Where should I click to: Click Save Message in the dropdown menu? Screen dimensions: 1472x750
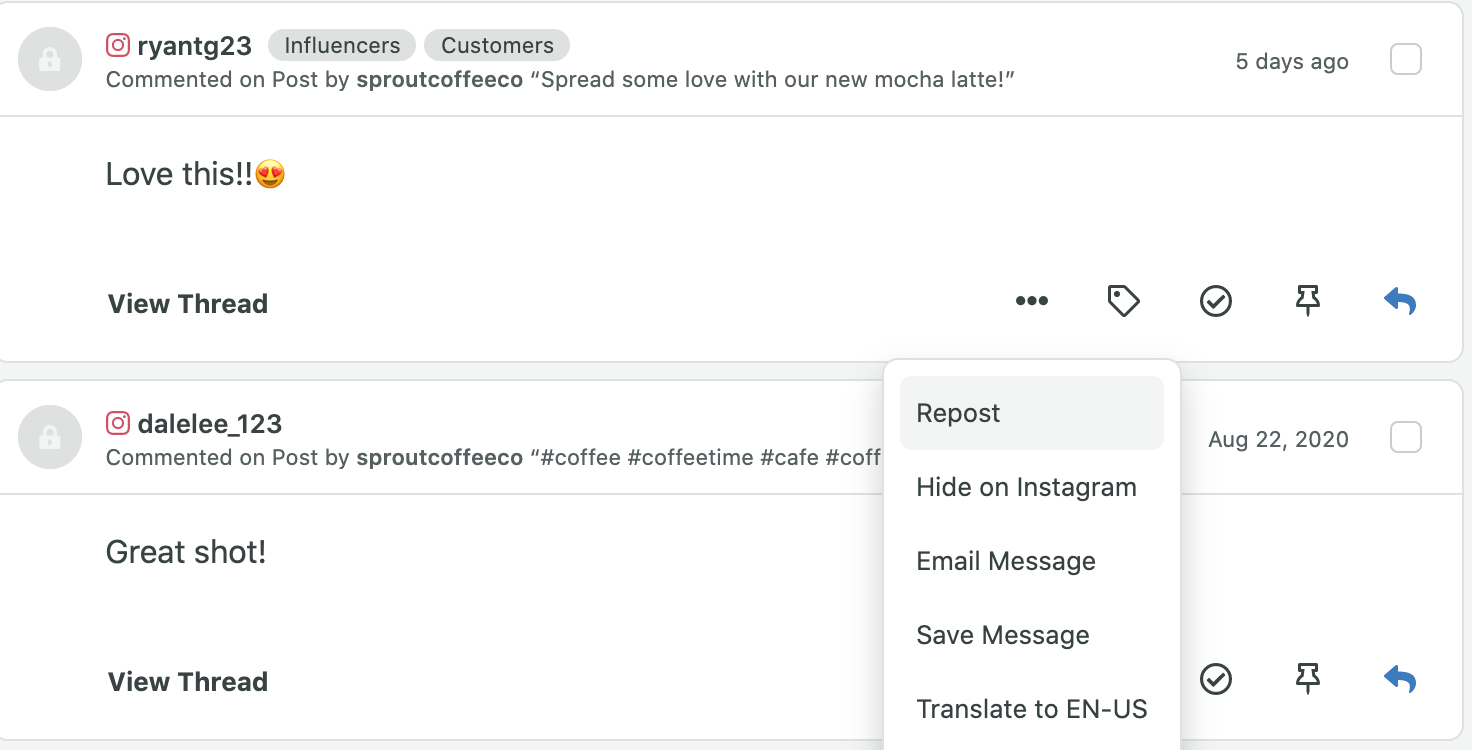pos(1002,635)
